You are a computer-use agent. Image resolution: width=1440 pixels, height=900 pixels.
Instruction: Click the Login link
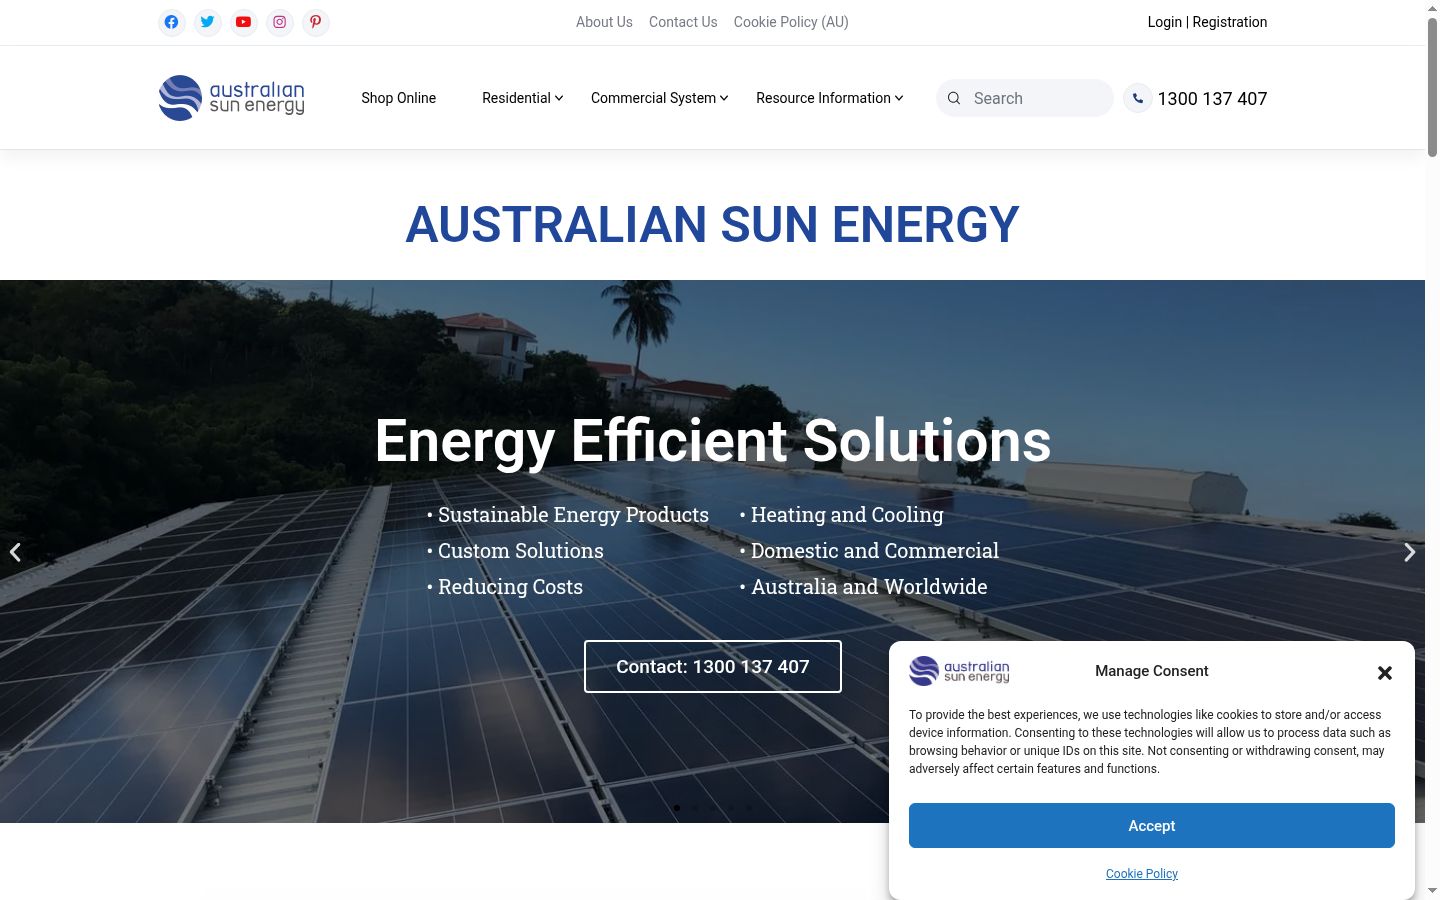[x=1165, y=22]
